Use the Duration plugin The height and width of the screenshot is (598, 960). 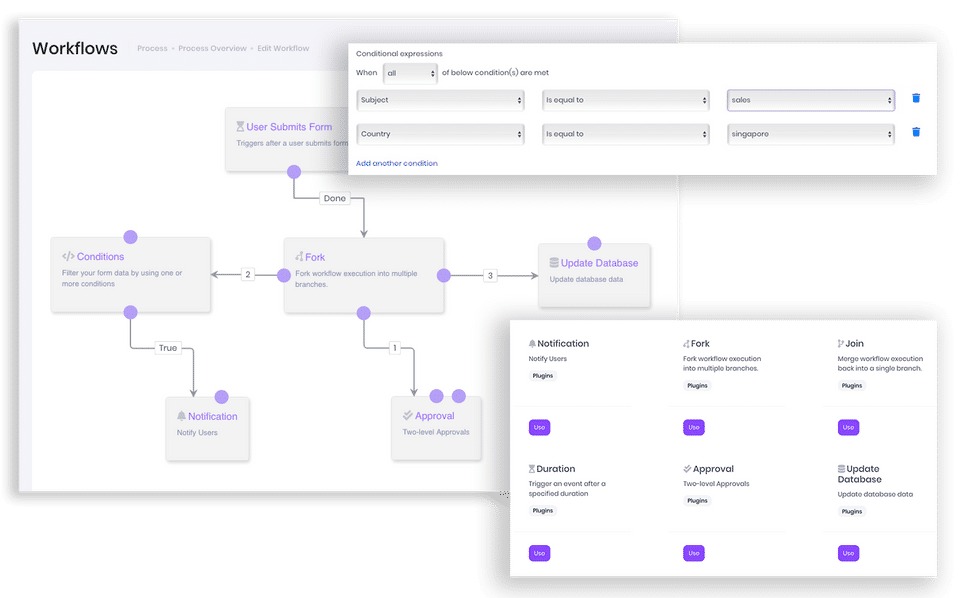point(539,553)
